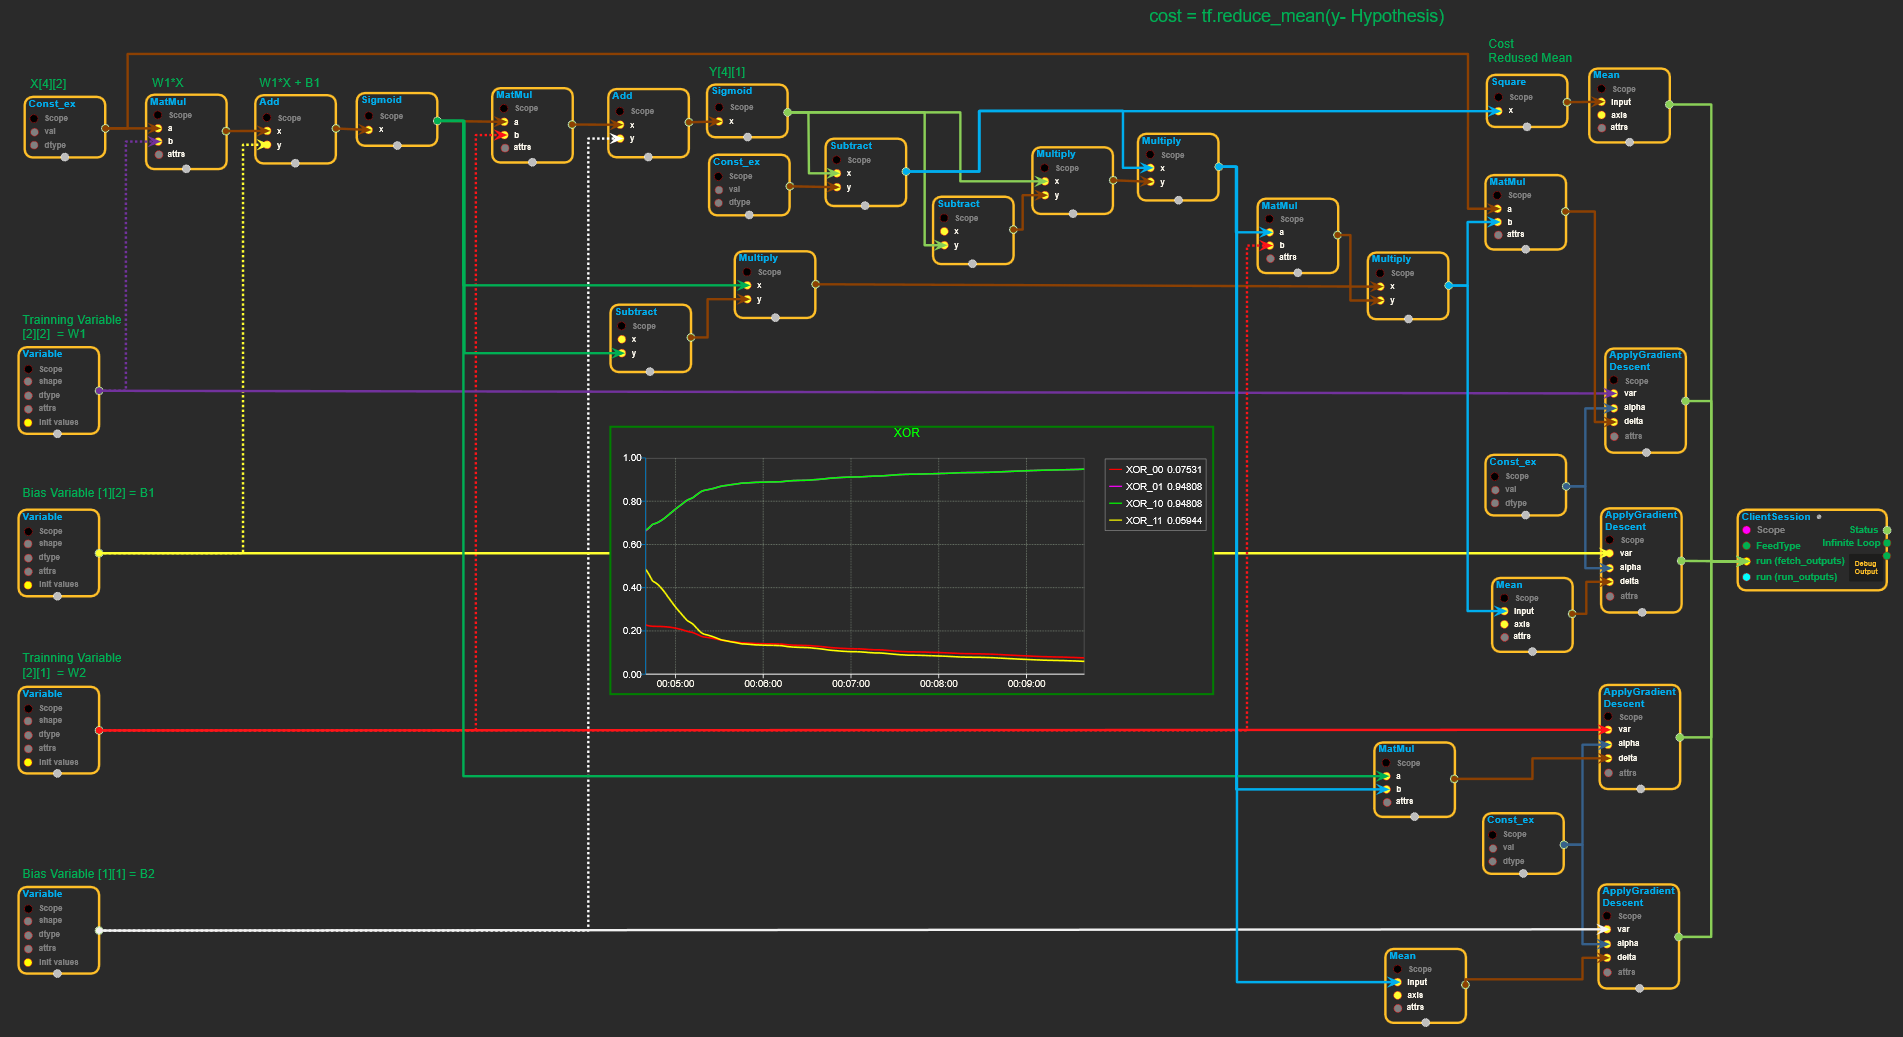Select the cyan run (run_outputs) pin
Image resolution: width=1903 pixels, height=1037 pixels.
[x=1747, y=577]
